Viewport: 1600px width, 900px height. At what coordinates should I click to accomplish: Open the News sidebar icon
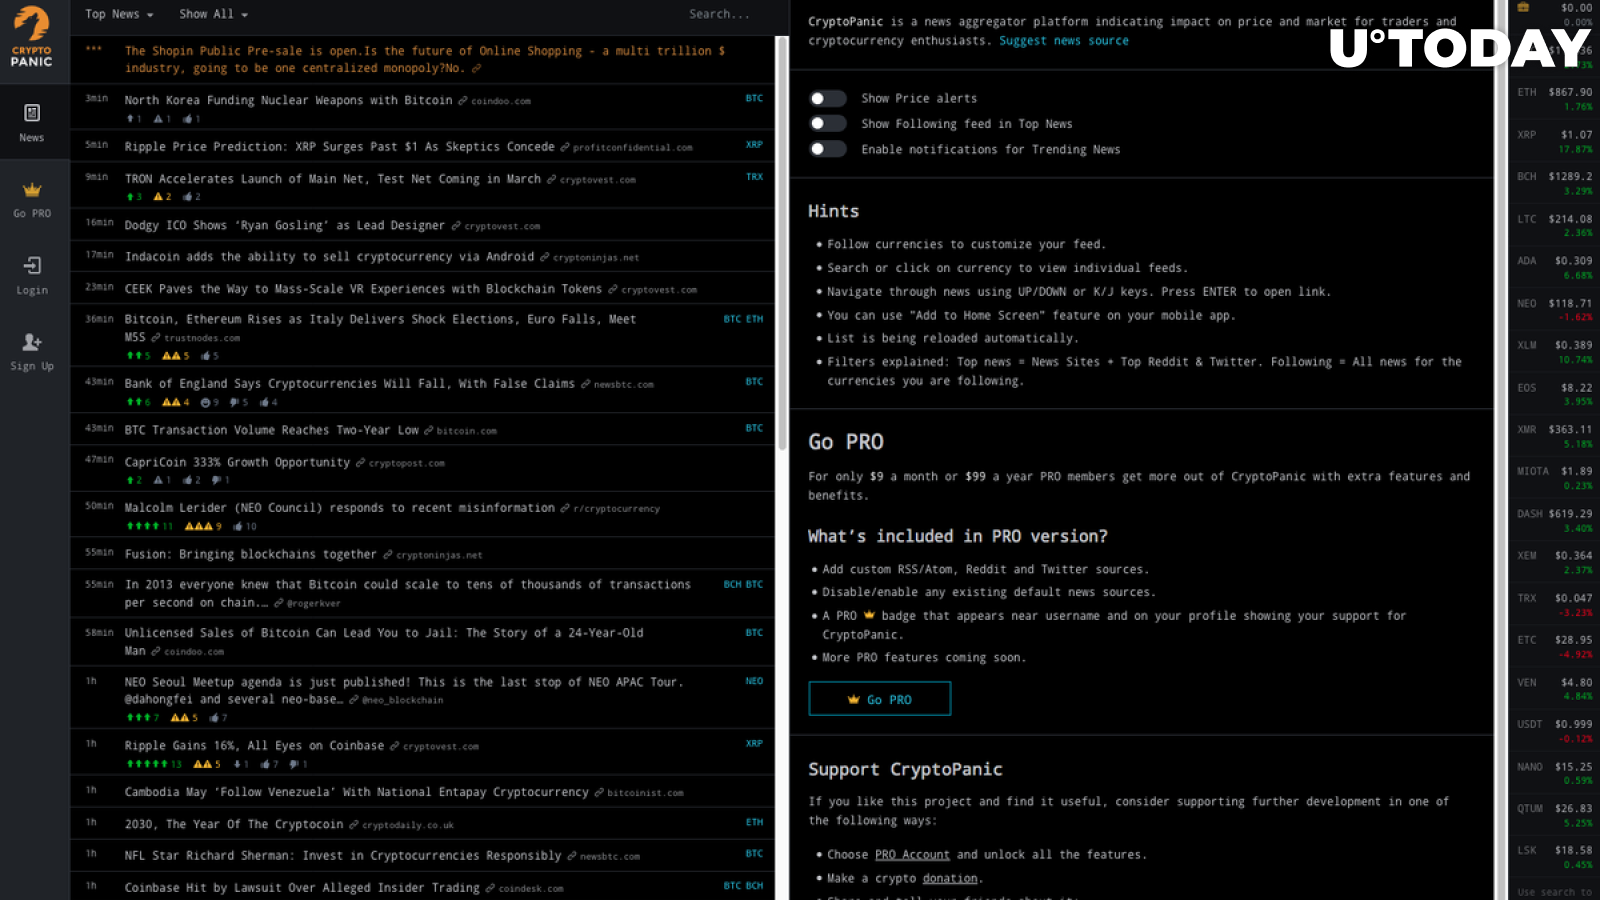pyautogui.click(x=32, y=123)
